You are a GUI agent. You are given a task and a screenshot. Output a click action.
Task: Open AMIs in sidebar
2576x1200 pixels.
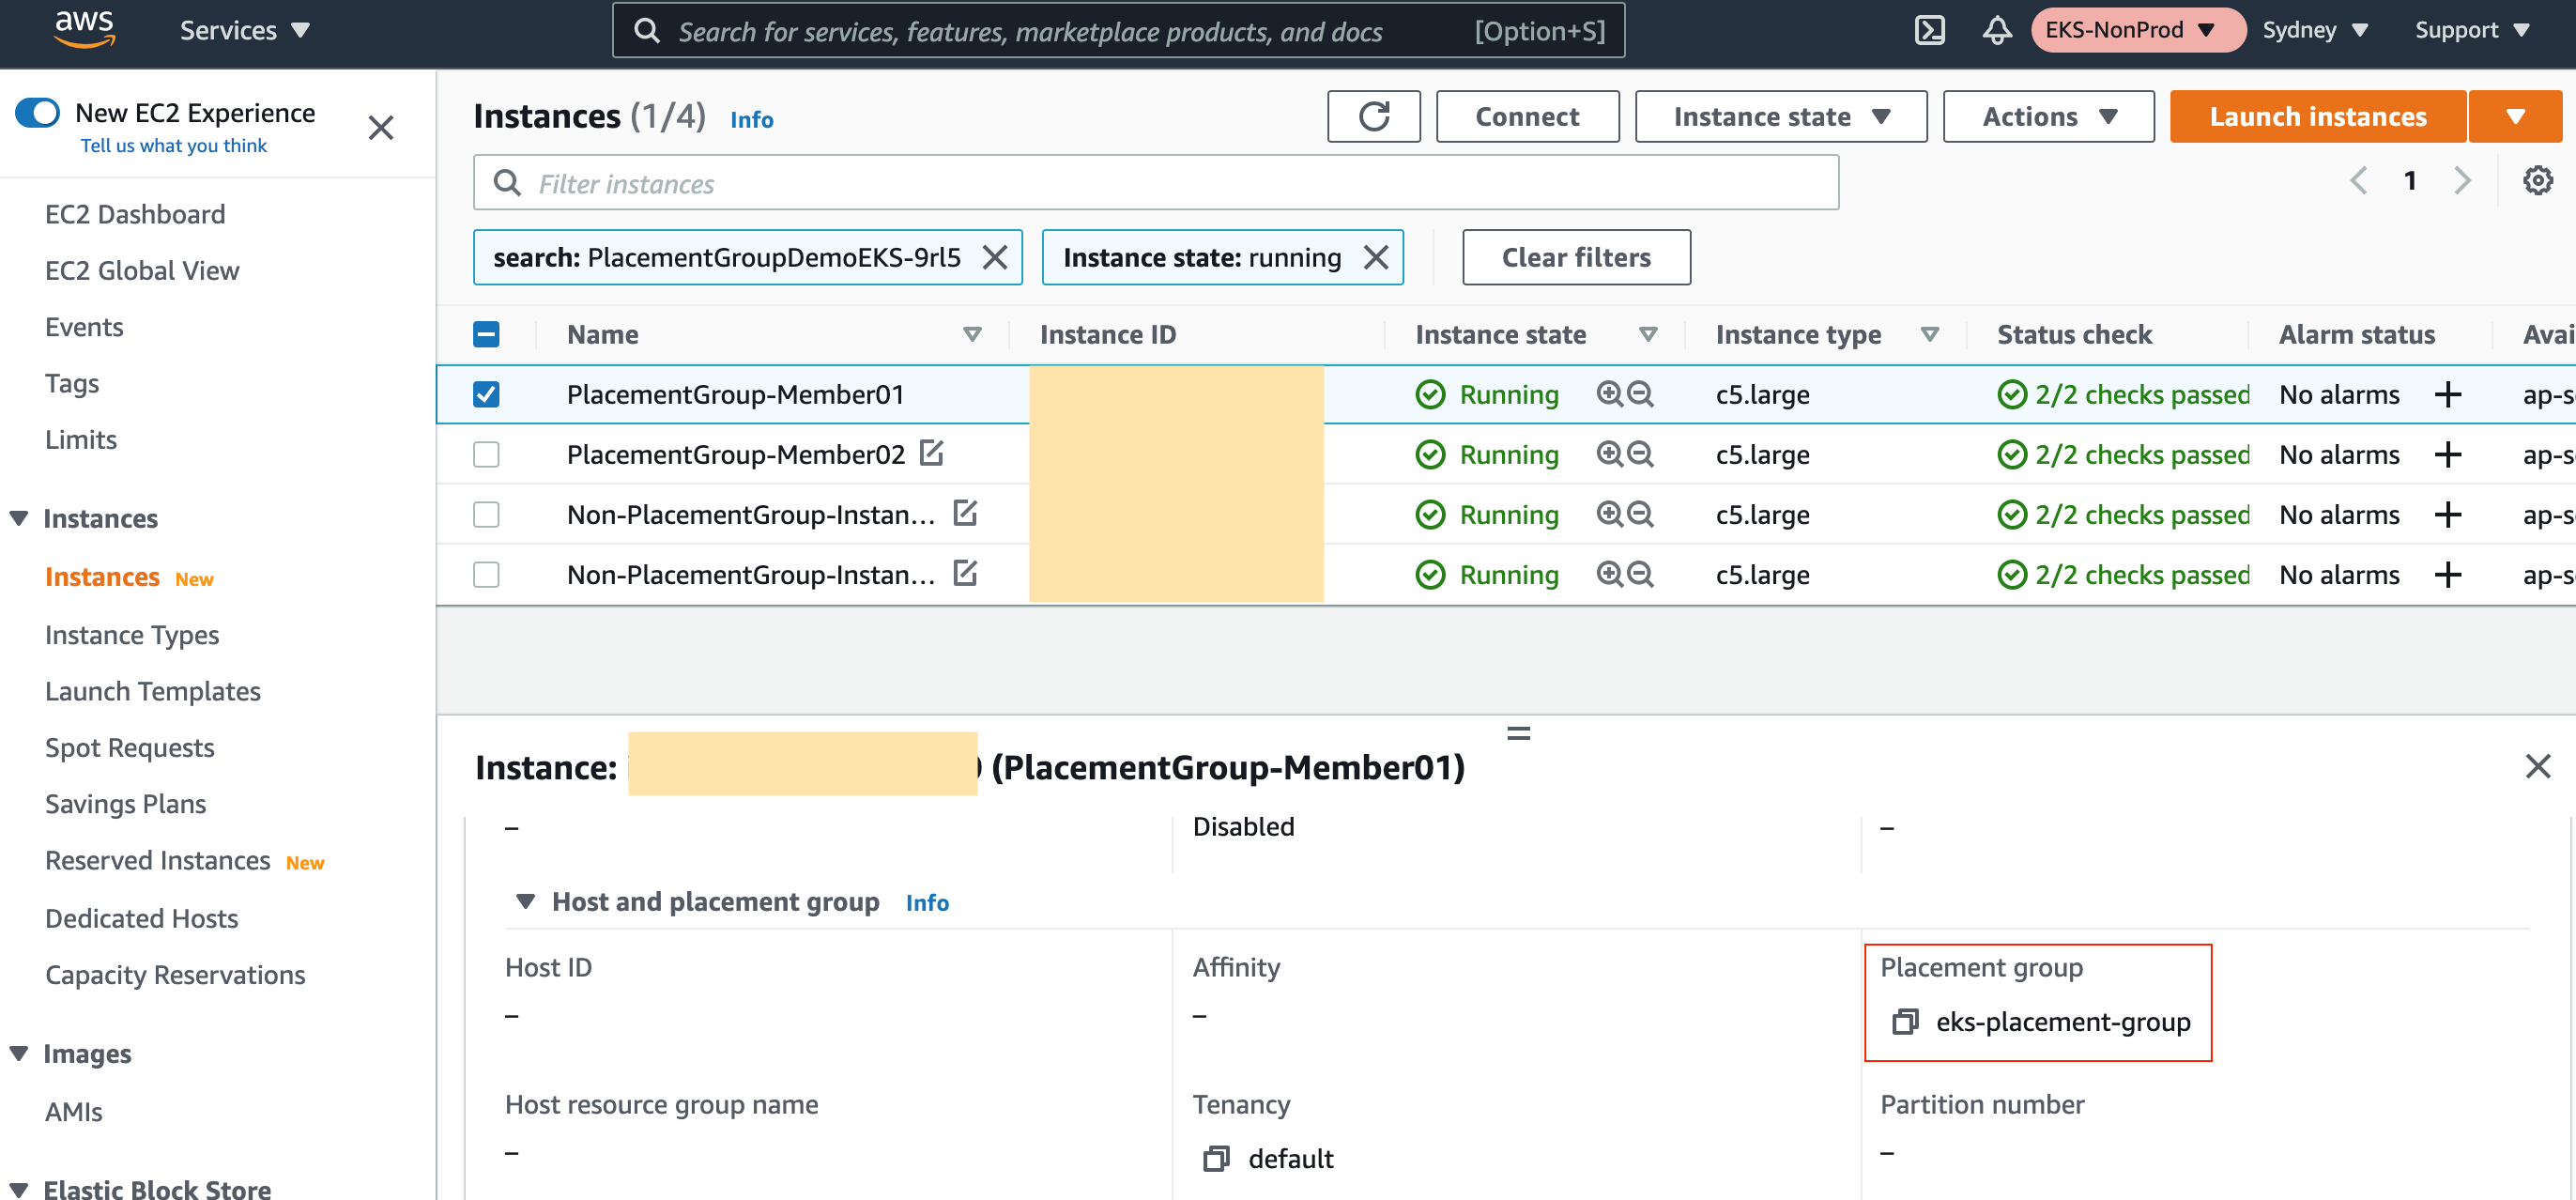(x=74, y=1112)
